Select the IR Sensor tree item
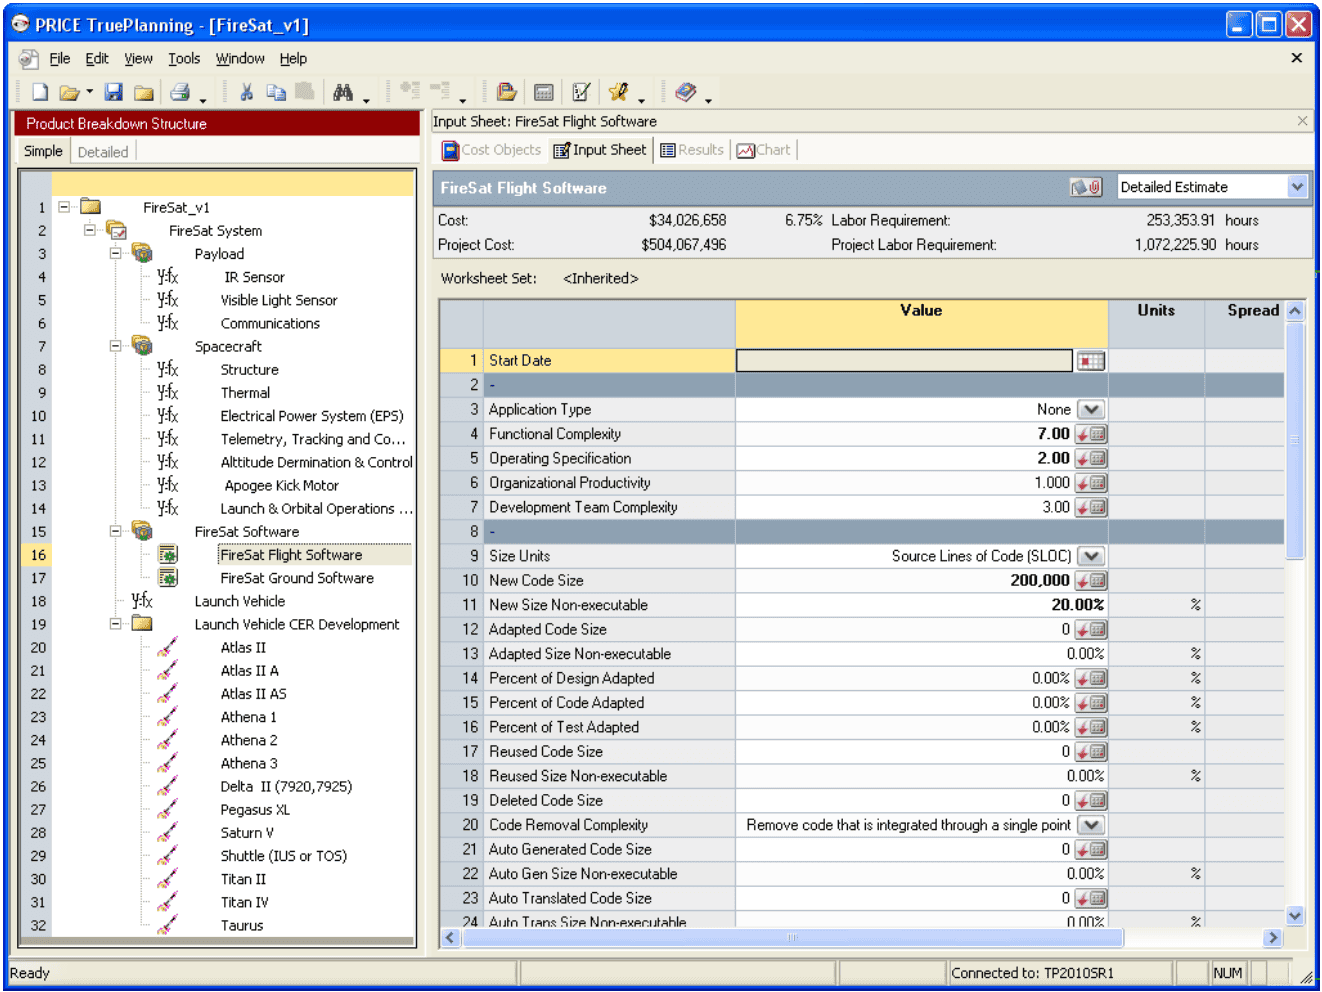The height and width of the screenshot is (992, 1322). pos(254,277)
